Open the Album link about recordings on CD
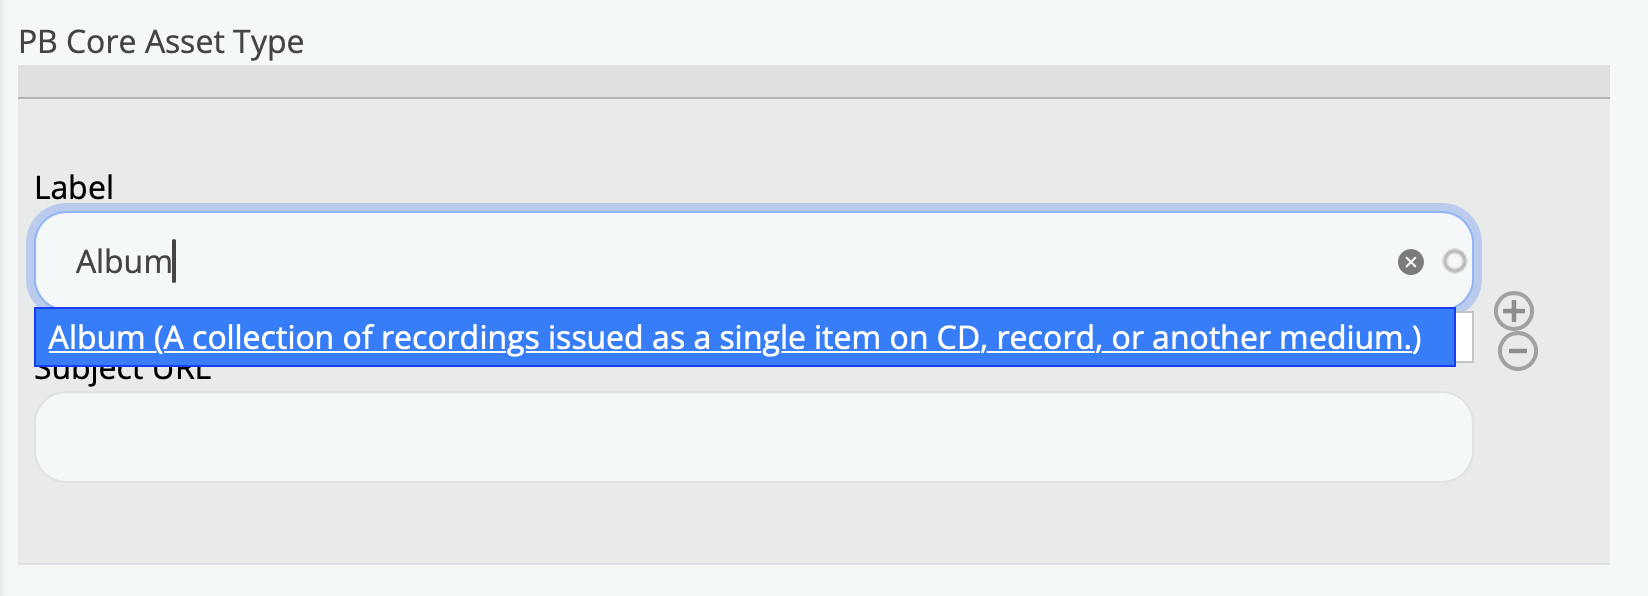 (x=734, y=338)
